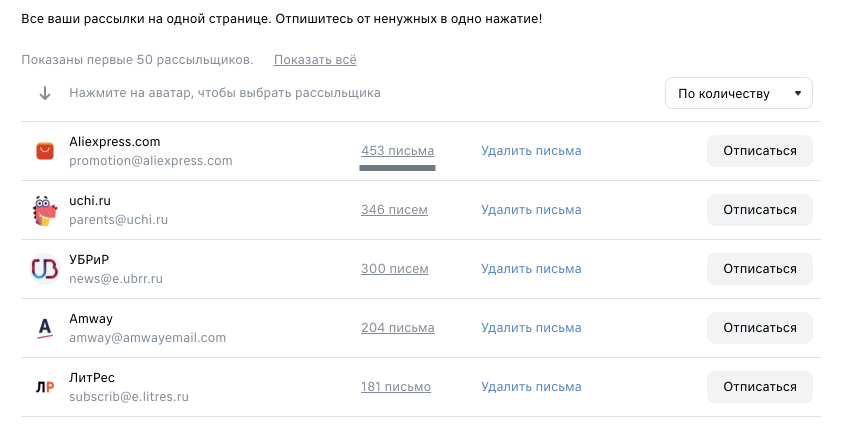
Task: Click Удалить письма for uchi.ru
Action: tap(531, 210)
